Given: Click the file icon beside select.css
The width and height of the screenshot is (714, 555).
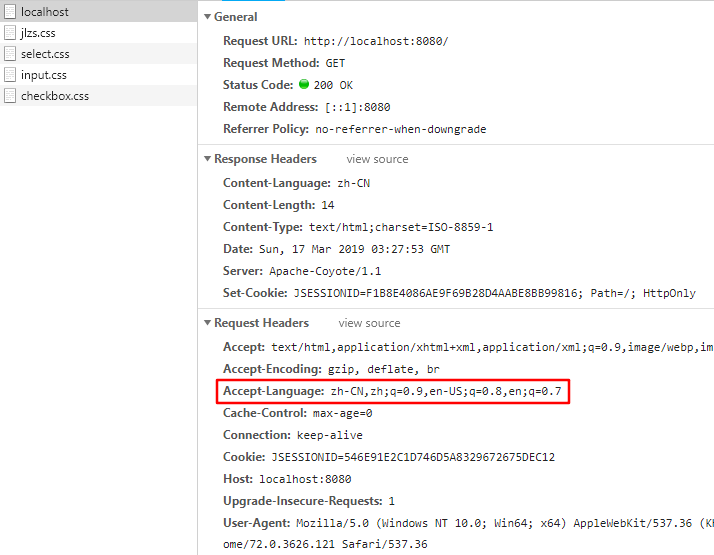Looking at the screenshot, I should 11,54.
